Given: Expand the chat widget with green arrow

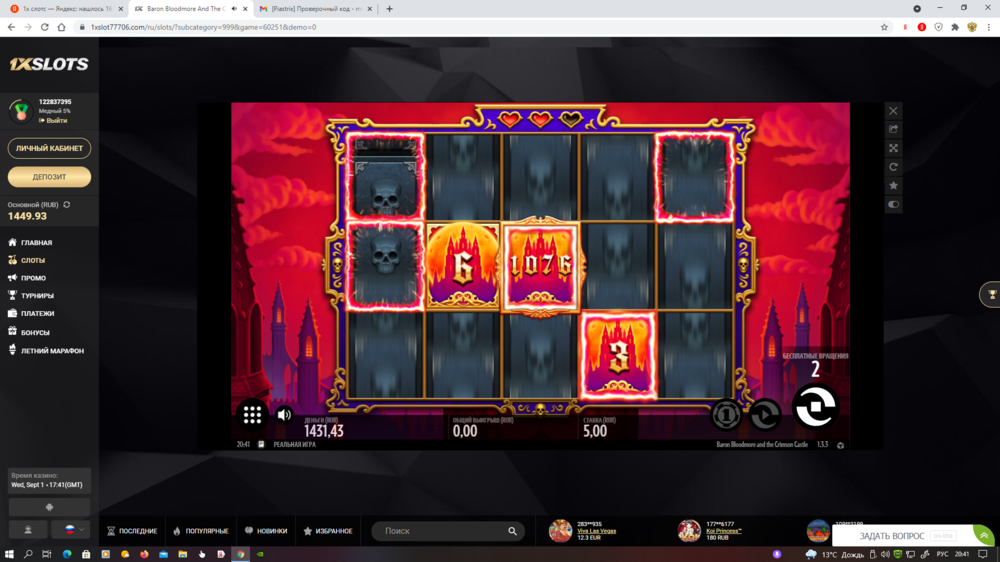Looking at the screenshot, I should (x=984, y=535).
